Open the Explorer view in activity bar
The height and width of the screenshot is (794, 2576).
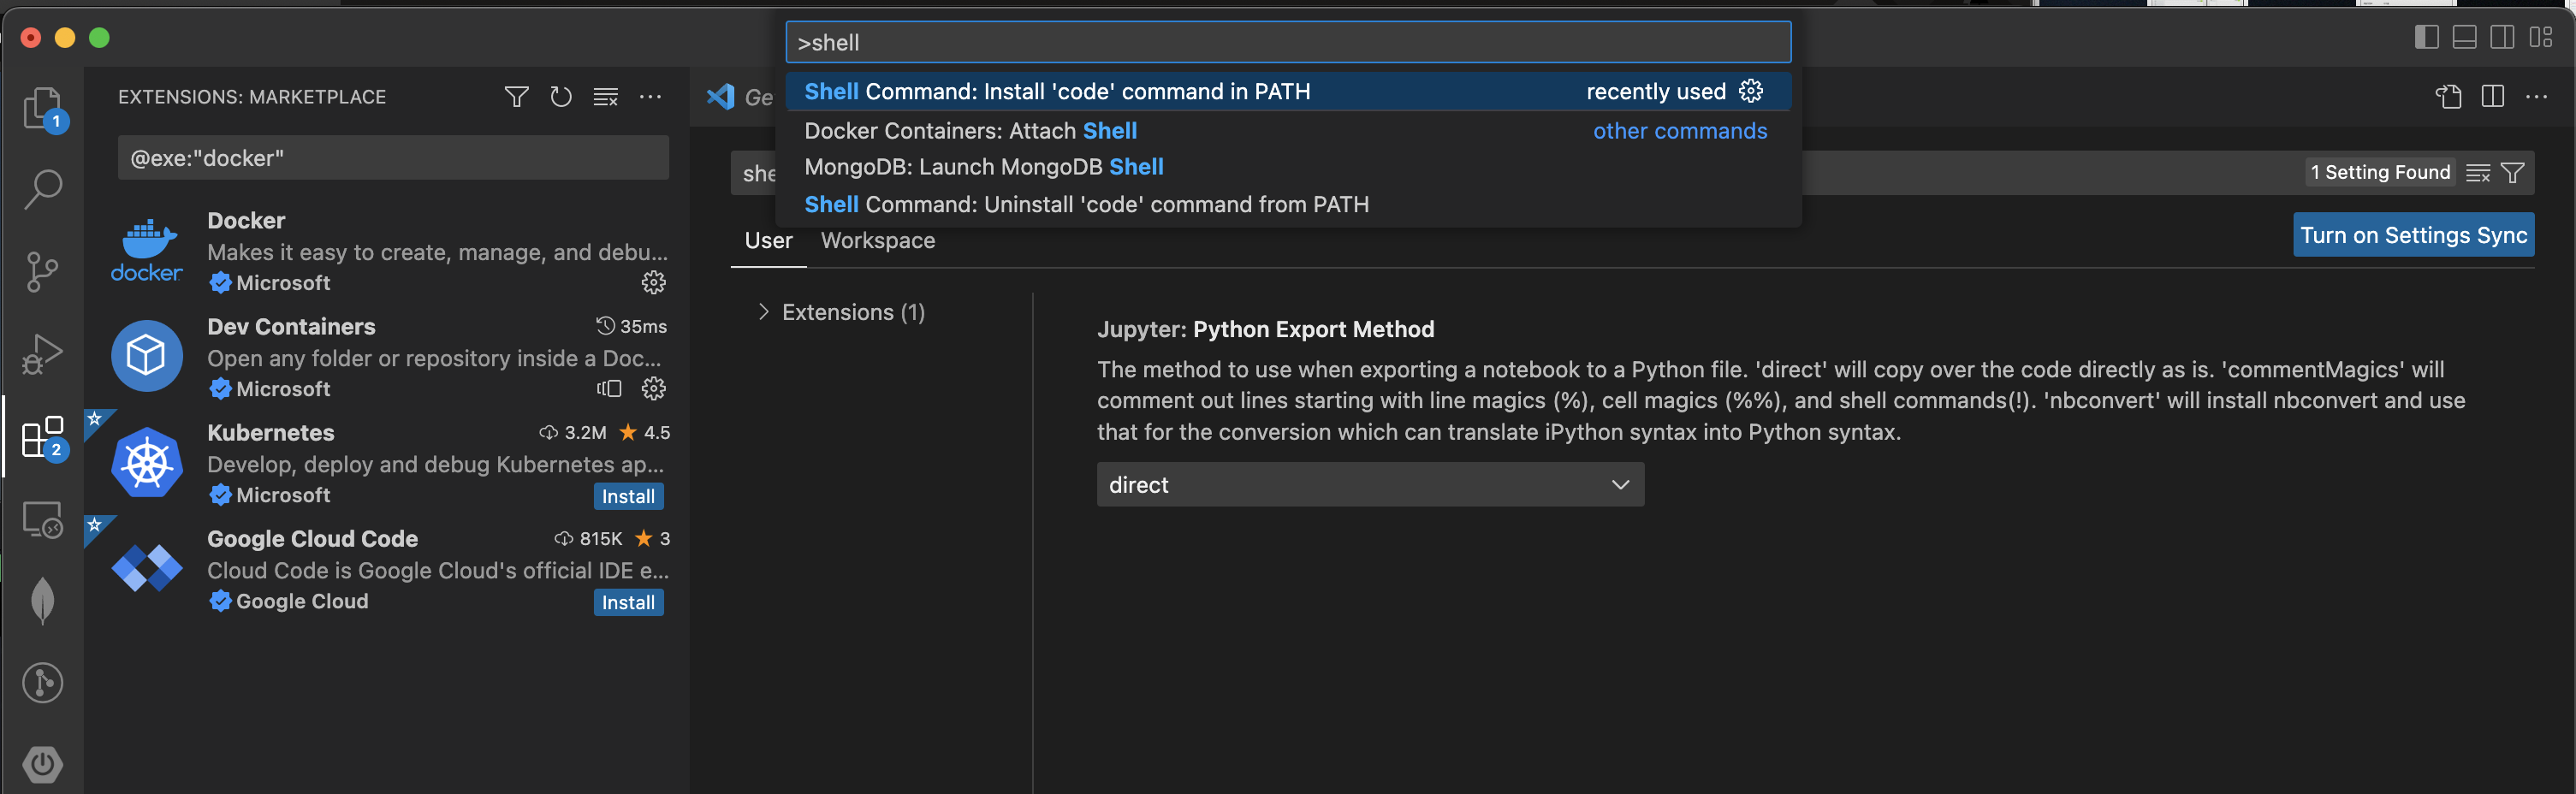(x=42, y=107)
